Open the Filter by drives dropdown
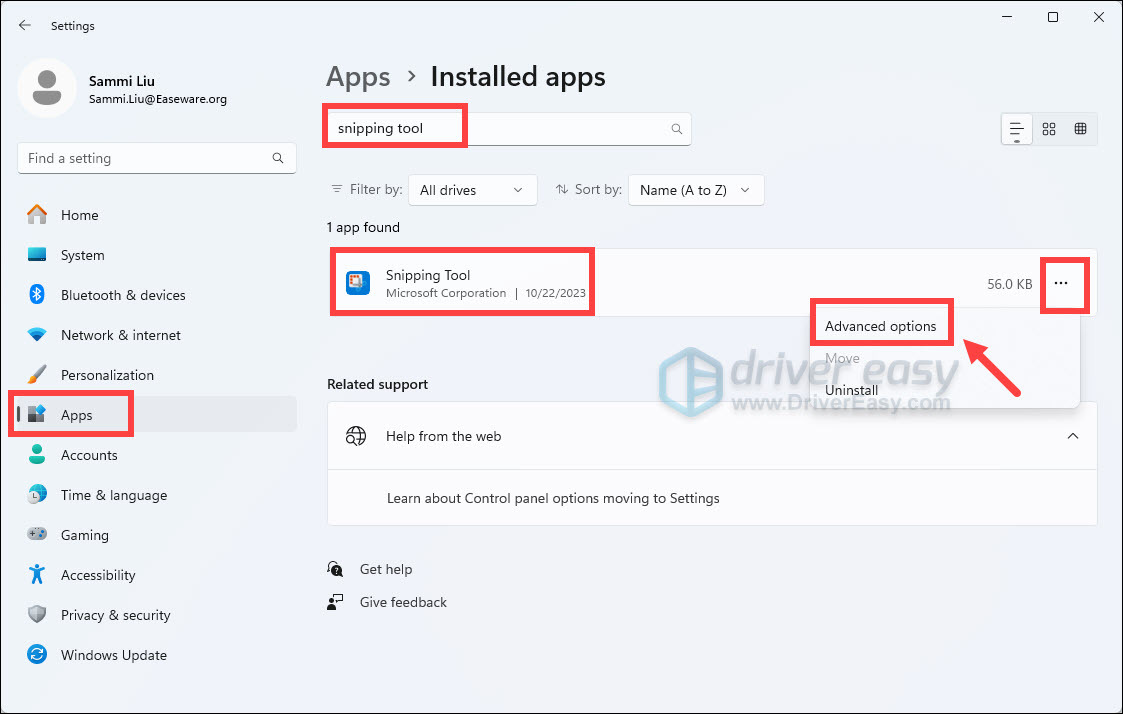This screenshot has height=714, width=1123. point(472,190)
